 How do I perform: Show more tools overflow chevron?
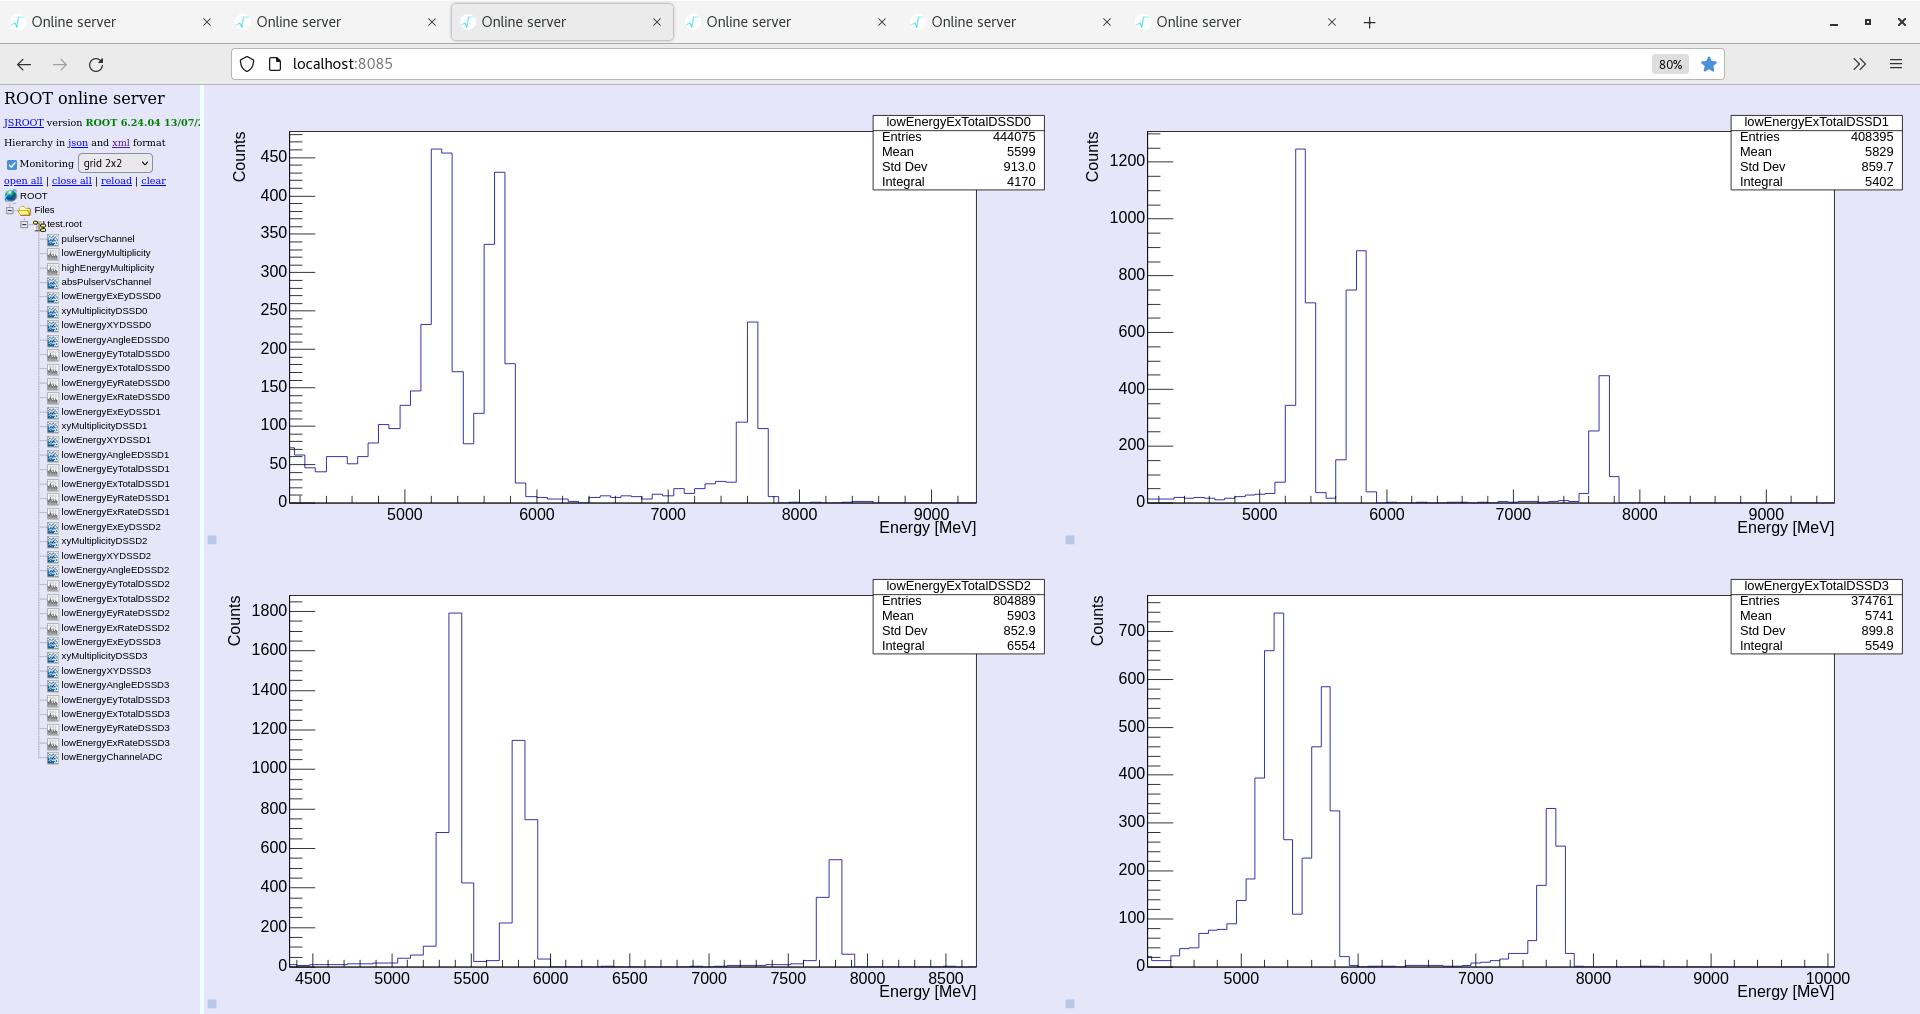click(1859, 65)
